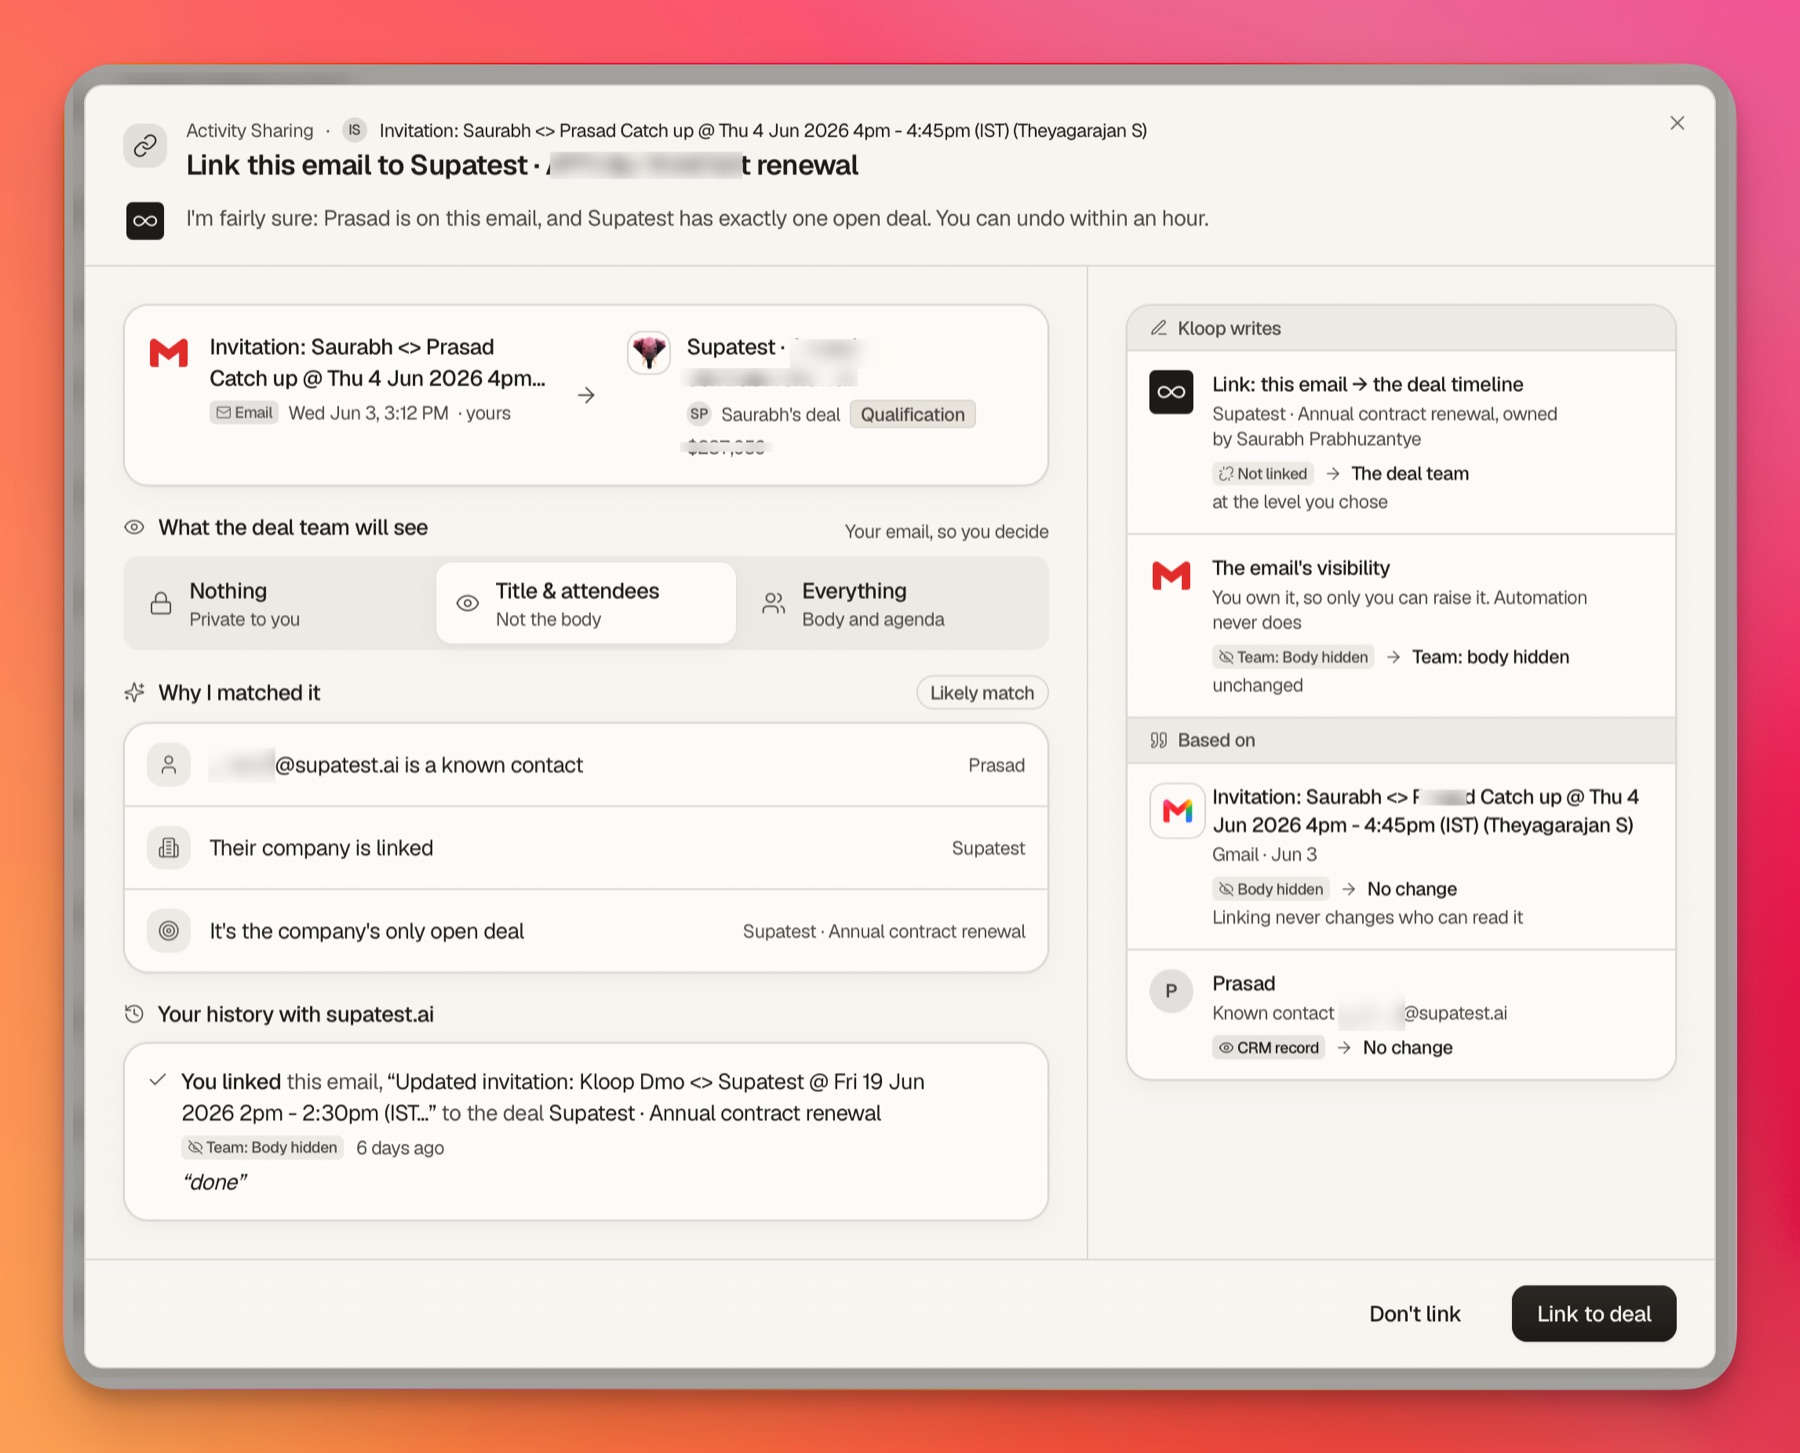This screenshot has width=1800, height=1453.
Task: Click the Supatest company logo thumbnail
Action: 649,353
